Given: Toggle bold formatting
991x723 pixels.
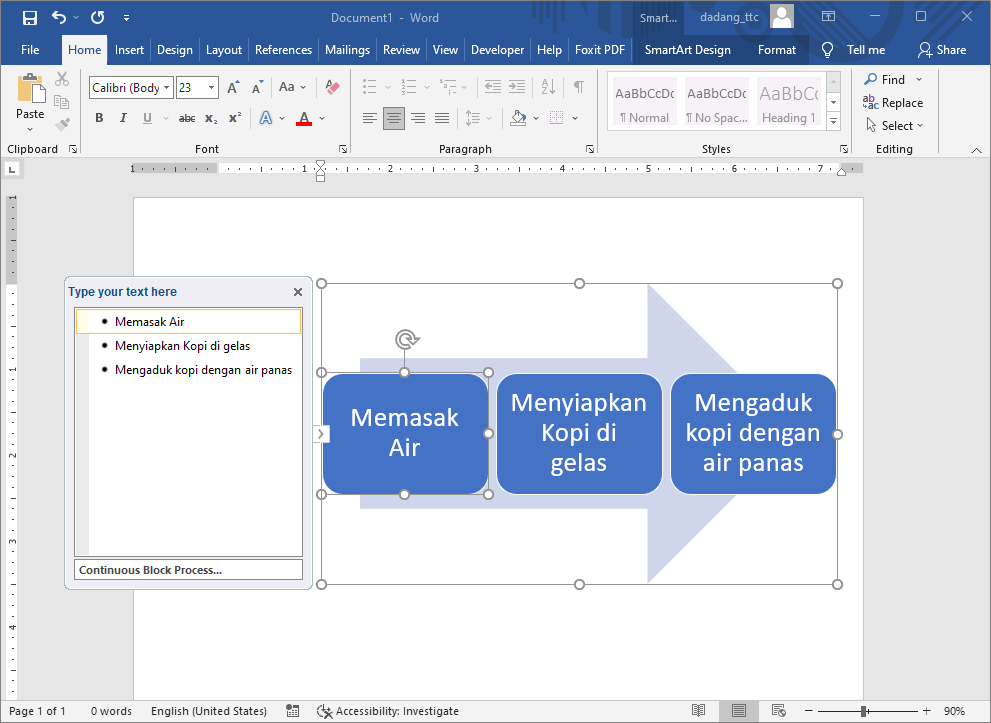Looking at the screenshot, I should [x=98, y=118].
